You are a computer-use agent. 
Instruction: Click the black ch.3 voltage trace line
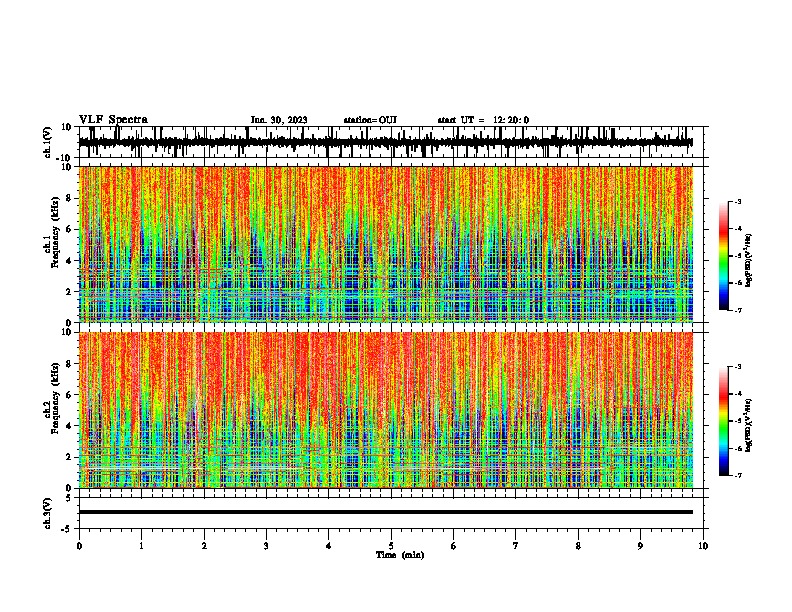pos(386,512)
